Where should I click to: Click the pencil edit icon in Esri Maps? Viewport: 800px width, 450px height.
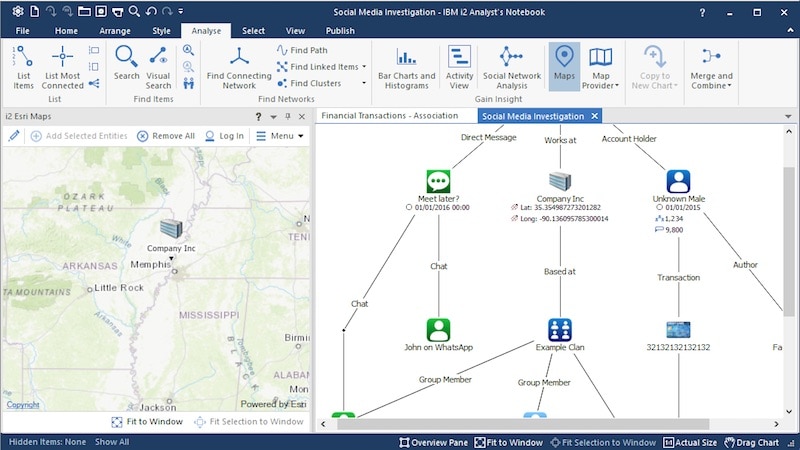pyautogui.click(x=14, y=136)
